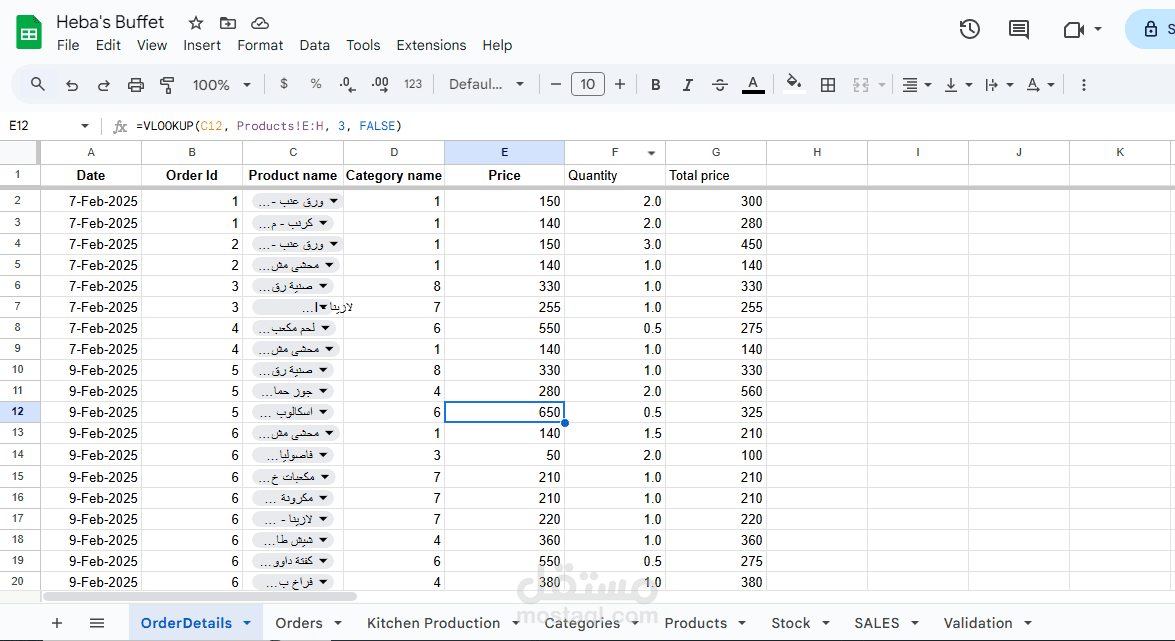Open the Help menu

pos(497,45)
